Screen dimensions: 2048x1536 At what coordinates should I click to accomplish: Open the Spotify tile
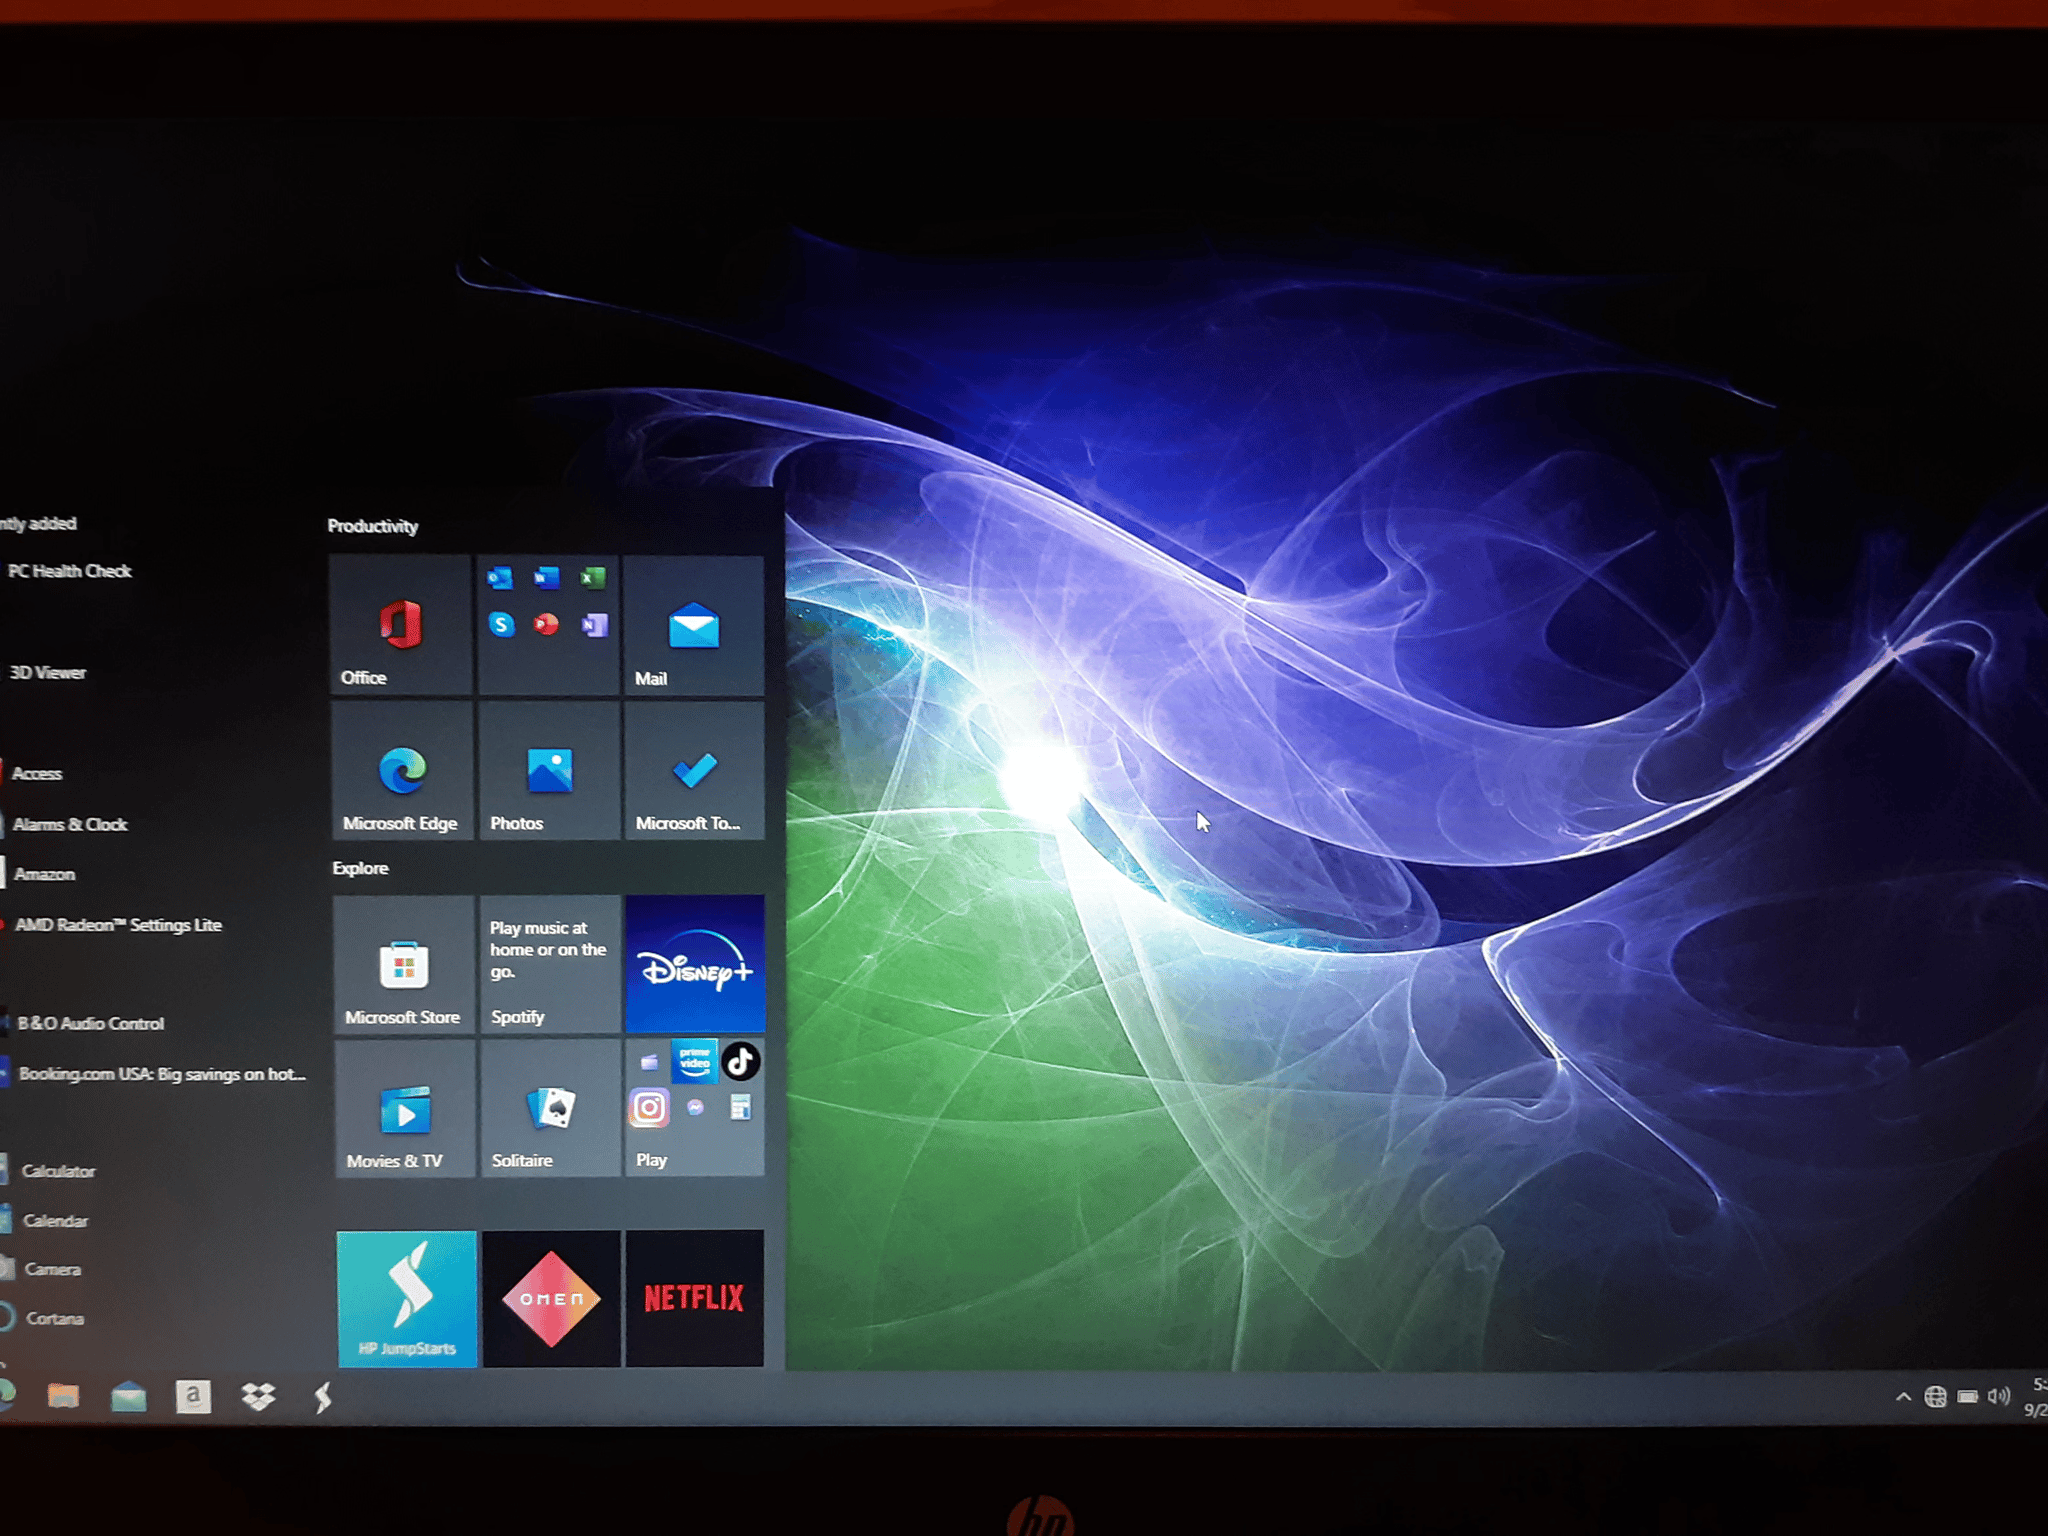click(x=550, y=964)
